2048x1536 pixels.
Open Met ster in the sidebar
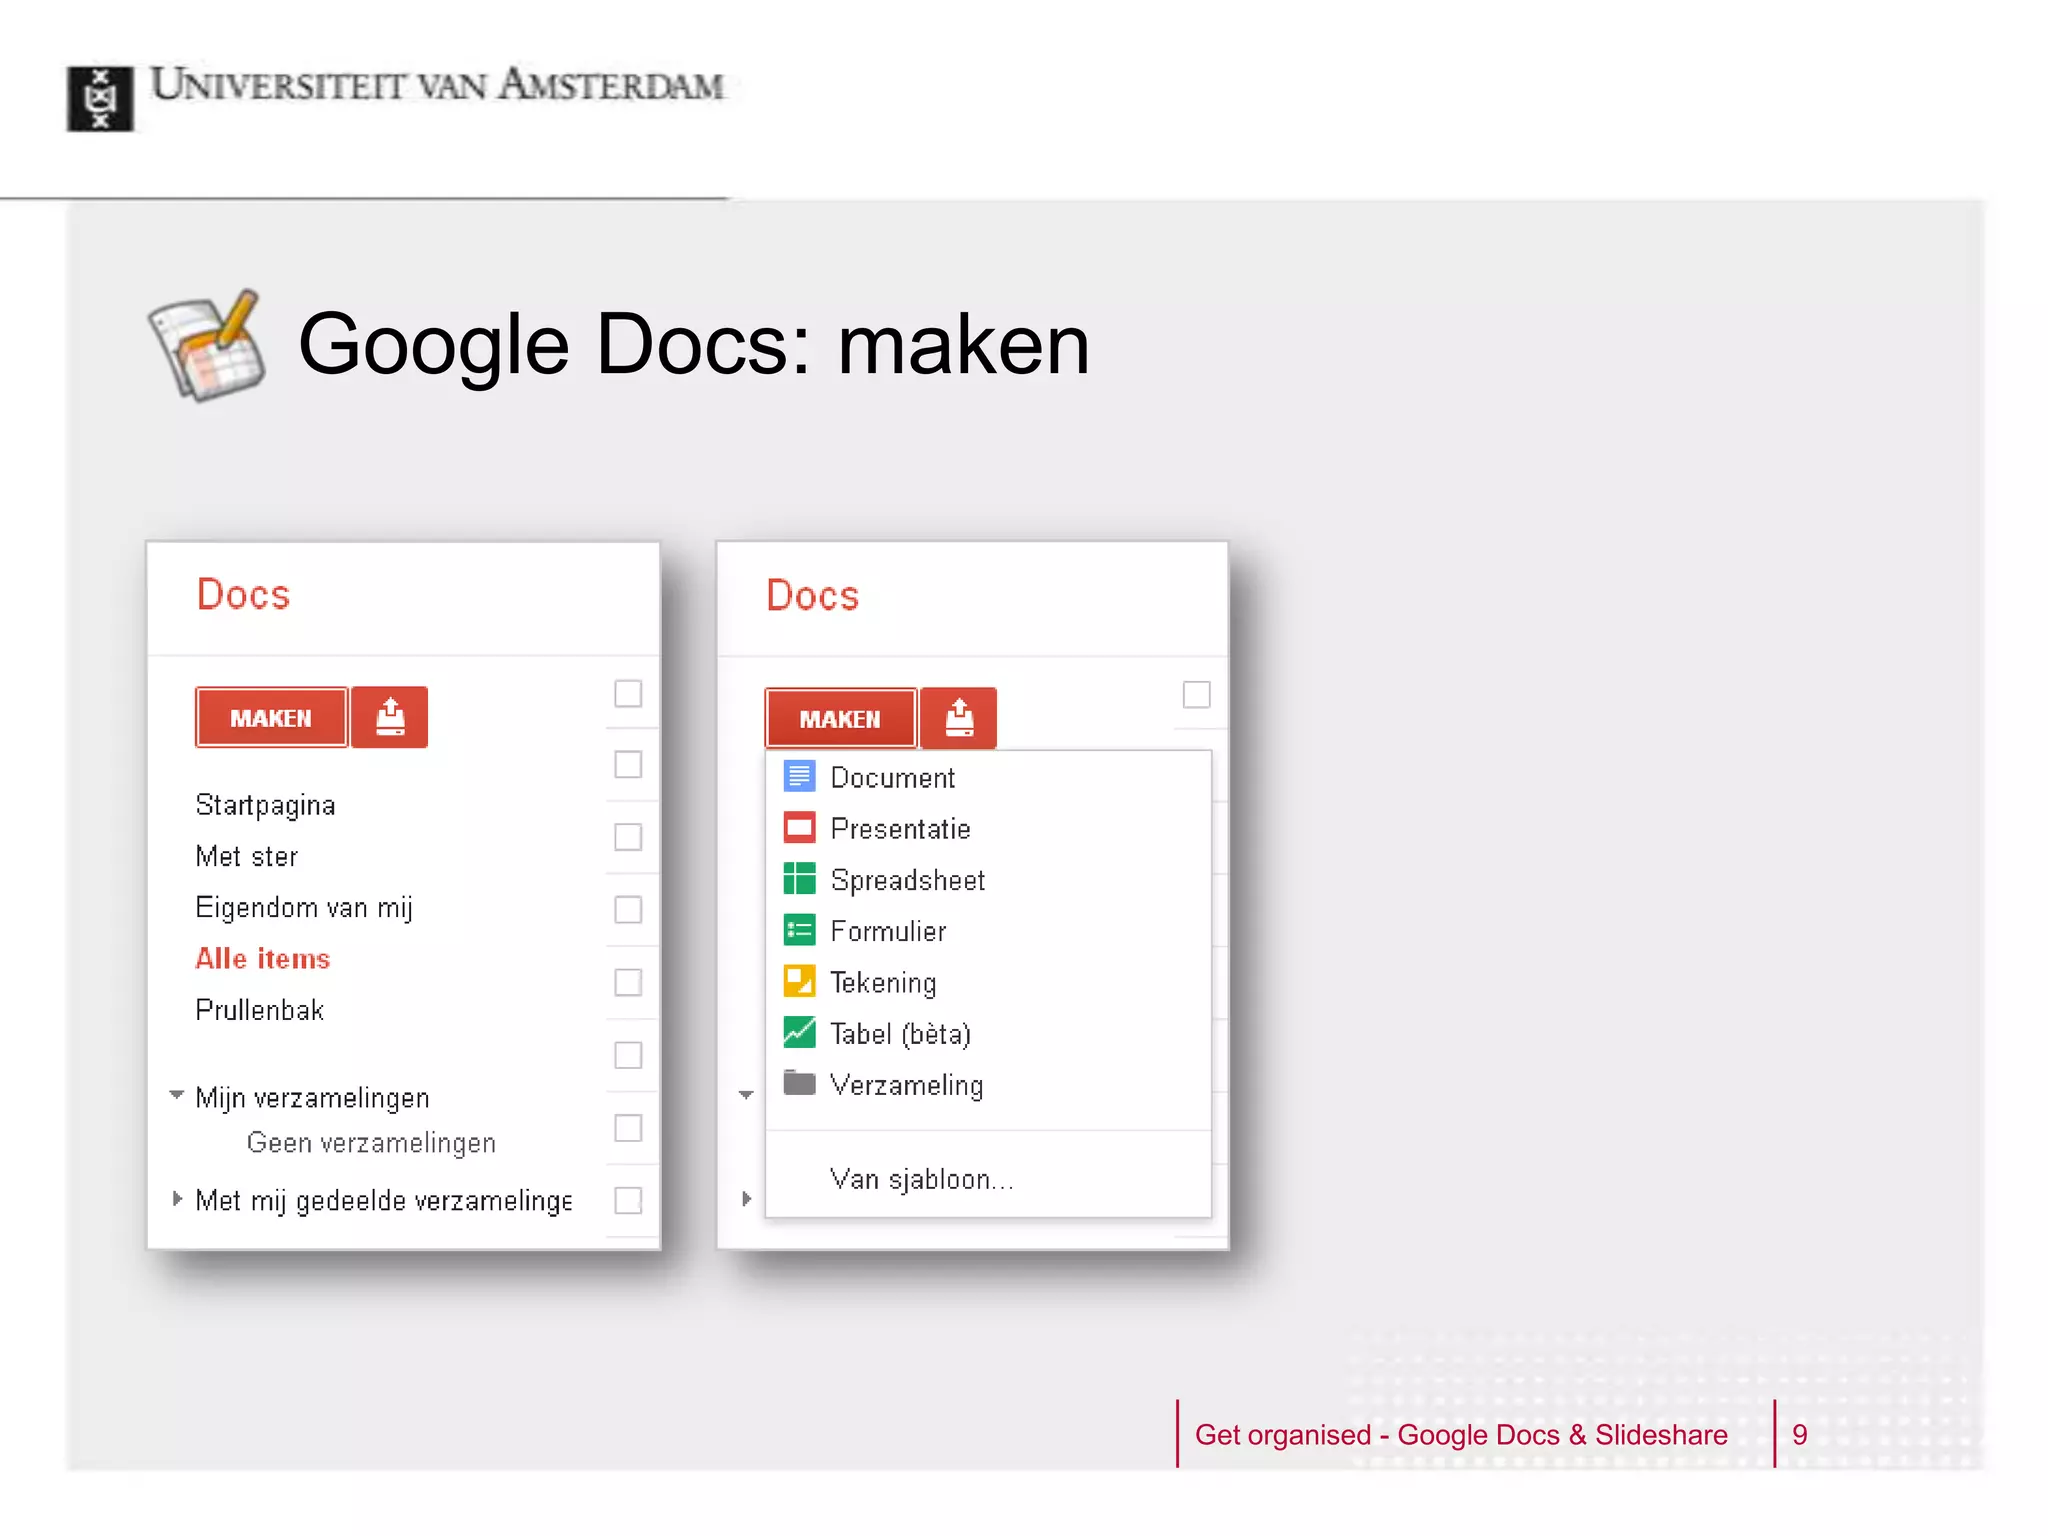(x=247, y=856)
